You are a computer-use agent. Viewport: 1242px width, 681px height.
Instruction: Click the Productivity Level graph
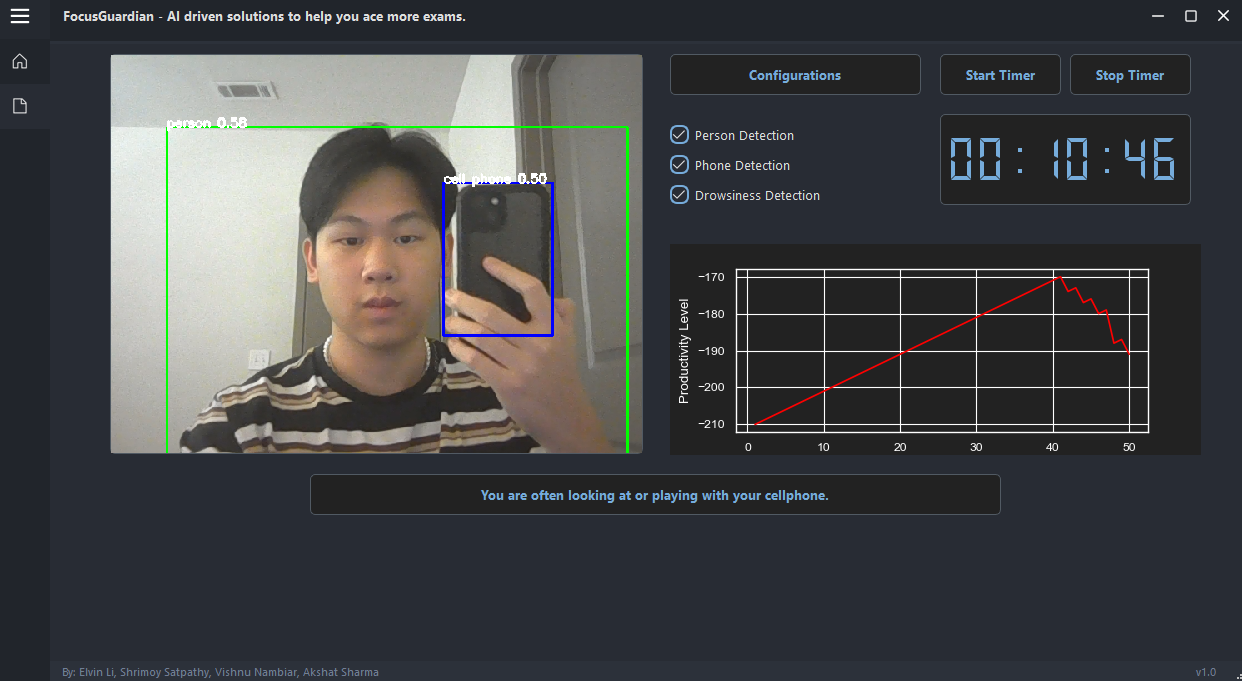point(935,350)
